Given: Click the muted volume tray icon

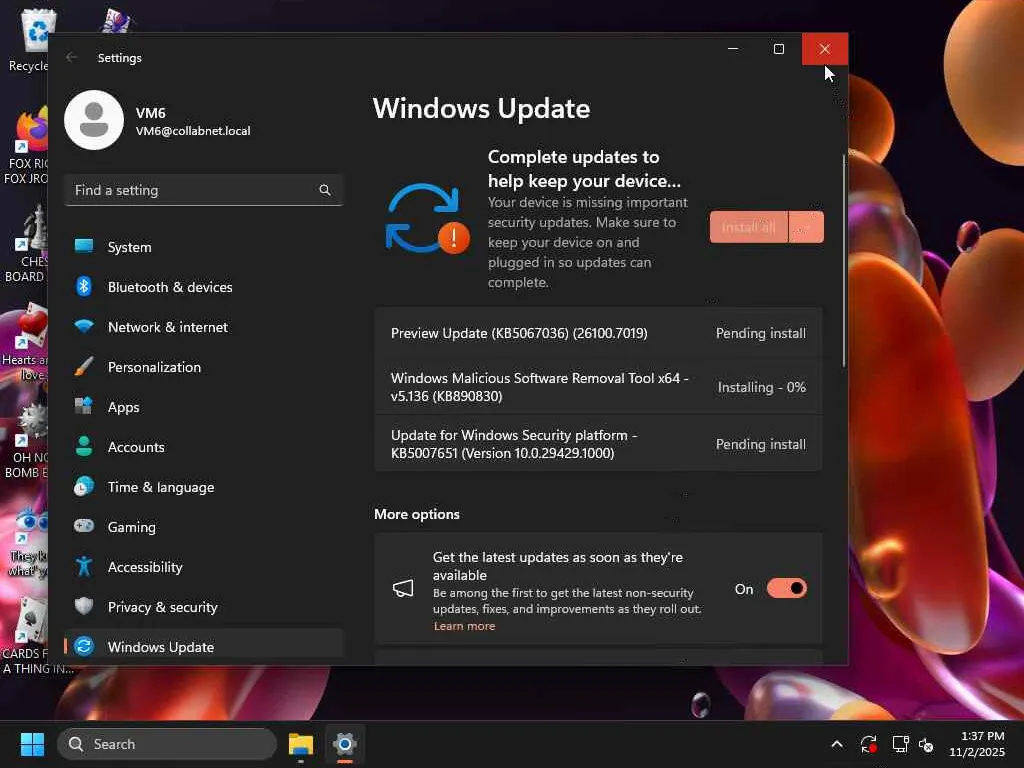Looking at the screenshot, I should click(x=926, y=744).
